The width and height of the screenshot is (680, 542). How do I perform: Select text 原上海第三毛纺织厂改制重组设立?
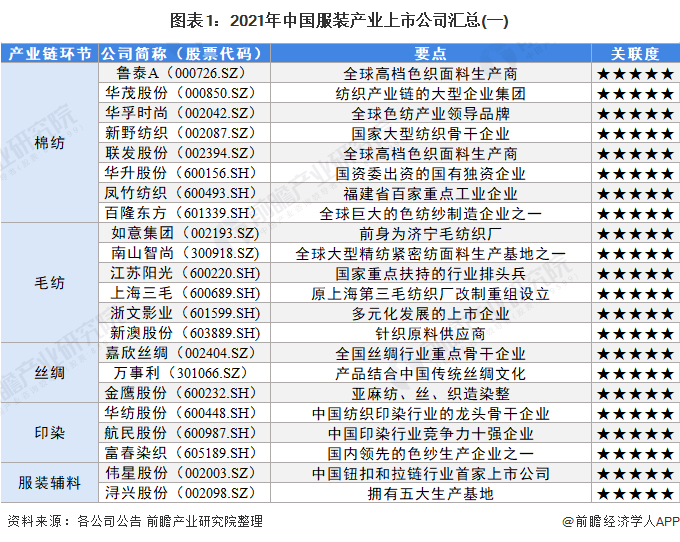(x=431, y=294)
